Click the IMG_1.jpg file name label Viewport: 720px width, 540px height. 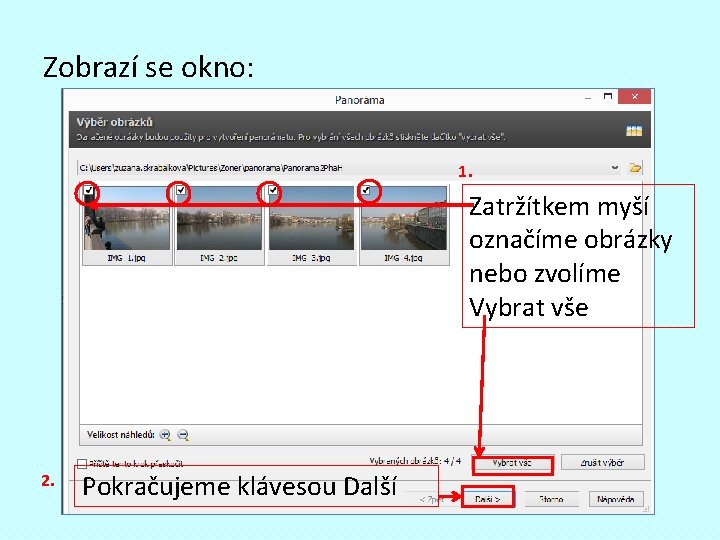126,259
